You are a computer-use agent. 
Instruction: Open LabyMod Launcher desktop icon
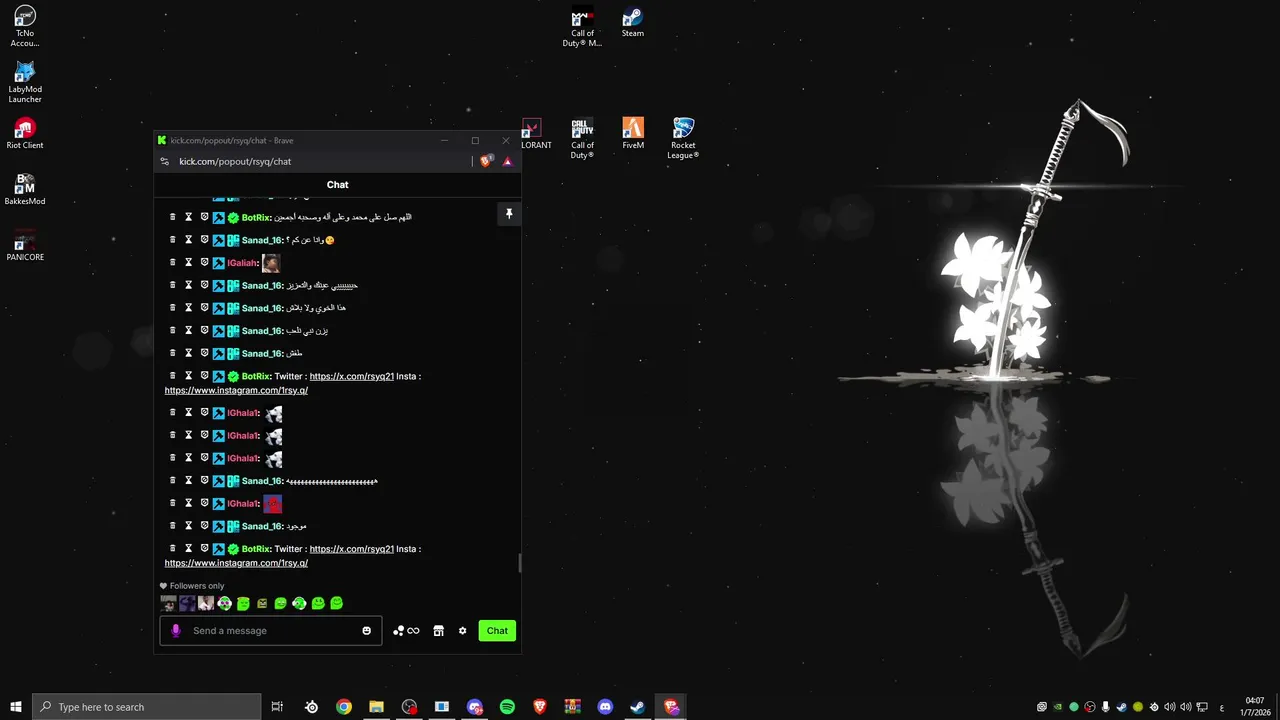(25, 83)
